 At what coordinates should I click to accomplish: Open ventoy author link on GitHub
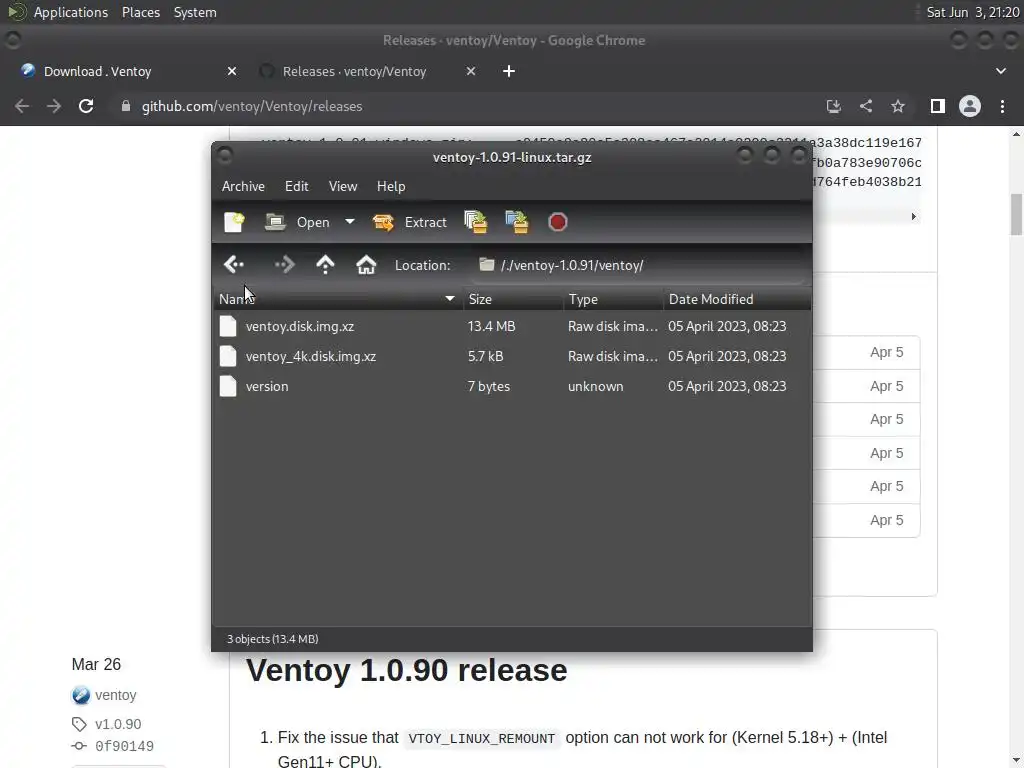[116, 695]
